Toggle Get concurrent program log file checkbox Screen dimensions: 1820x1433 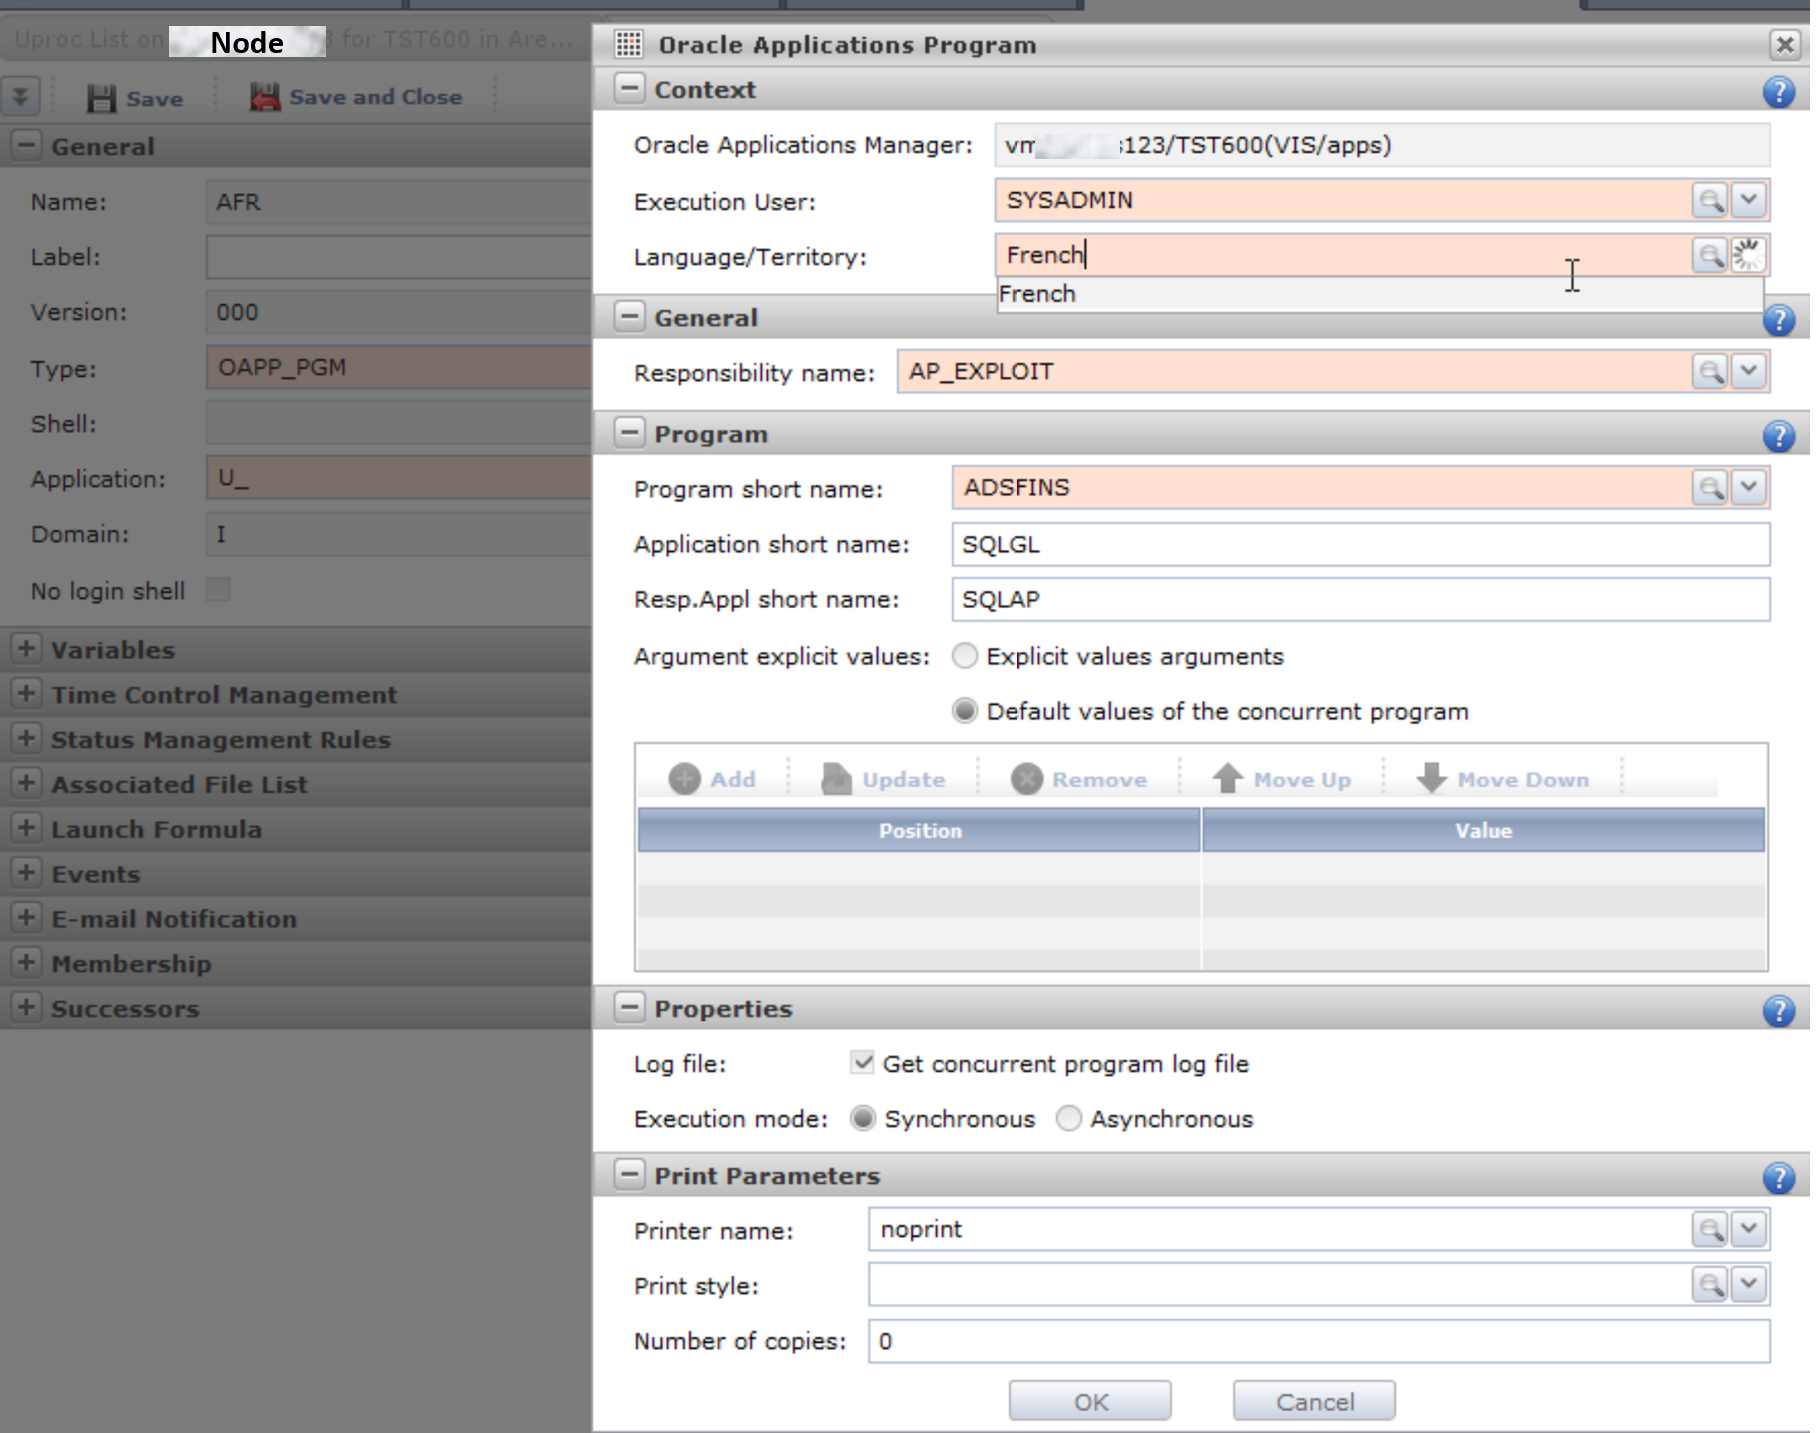point(862,1063)
